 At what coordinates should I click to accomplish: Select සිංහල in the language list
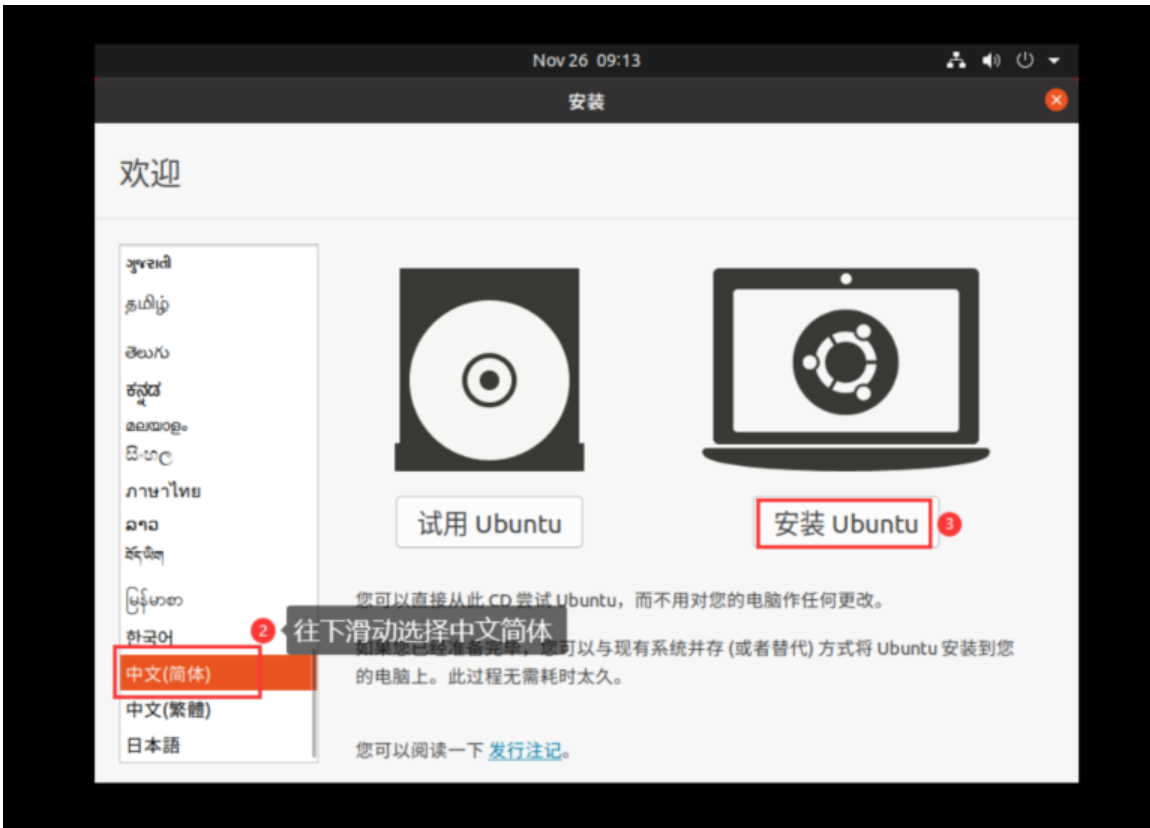218,455
